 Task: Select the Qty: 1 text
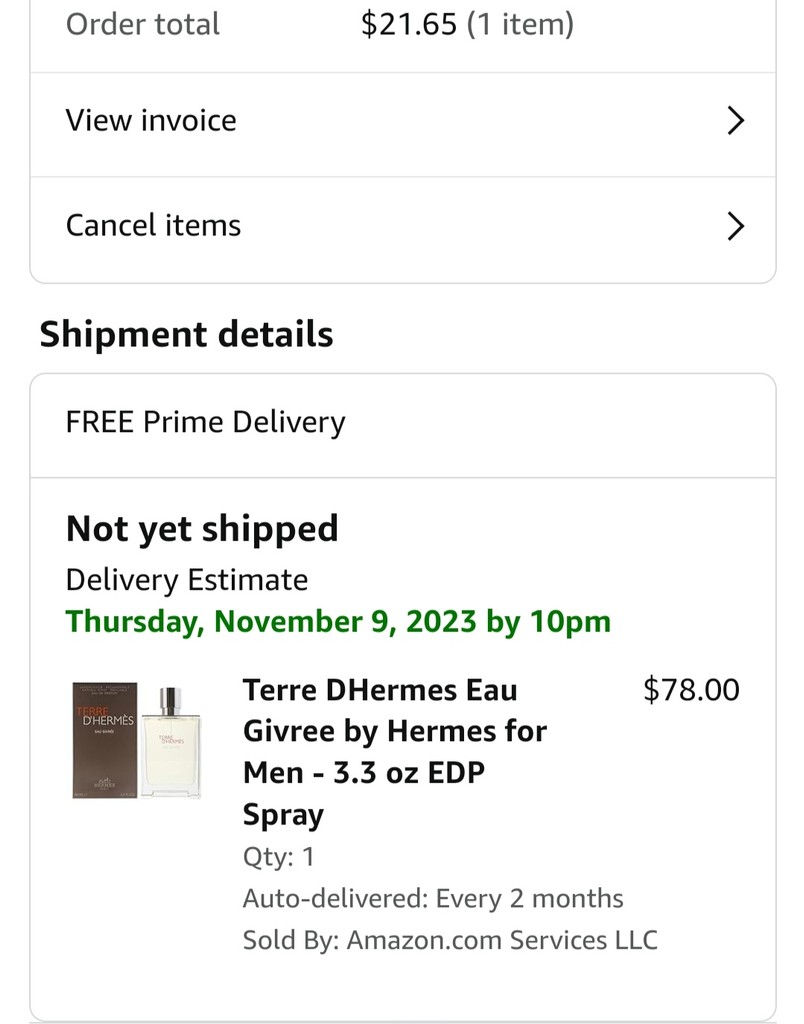[x=278, y=857]
